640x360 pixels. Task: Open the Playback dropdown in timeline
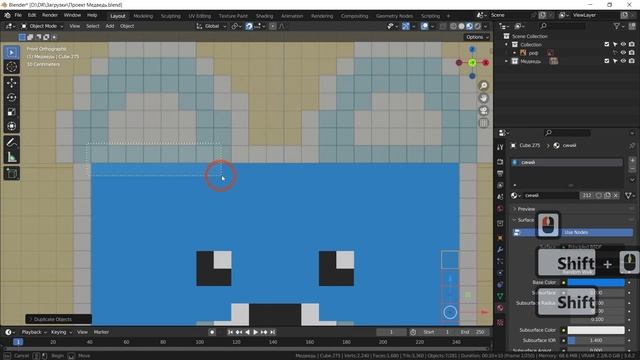34,332
